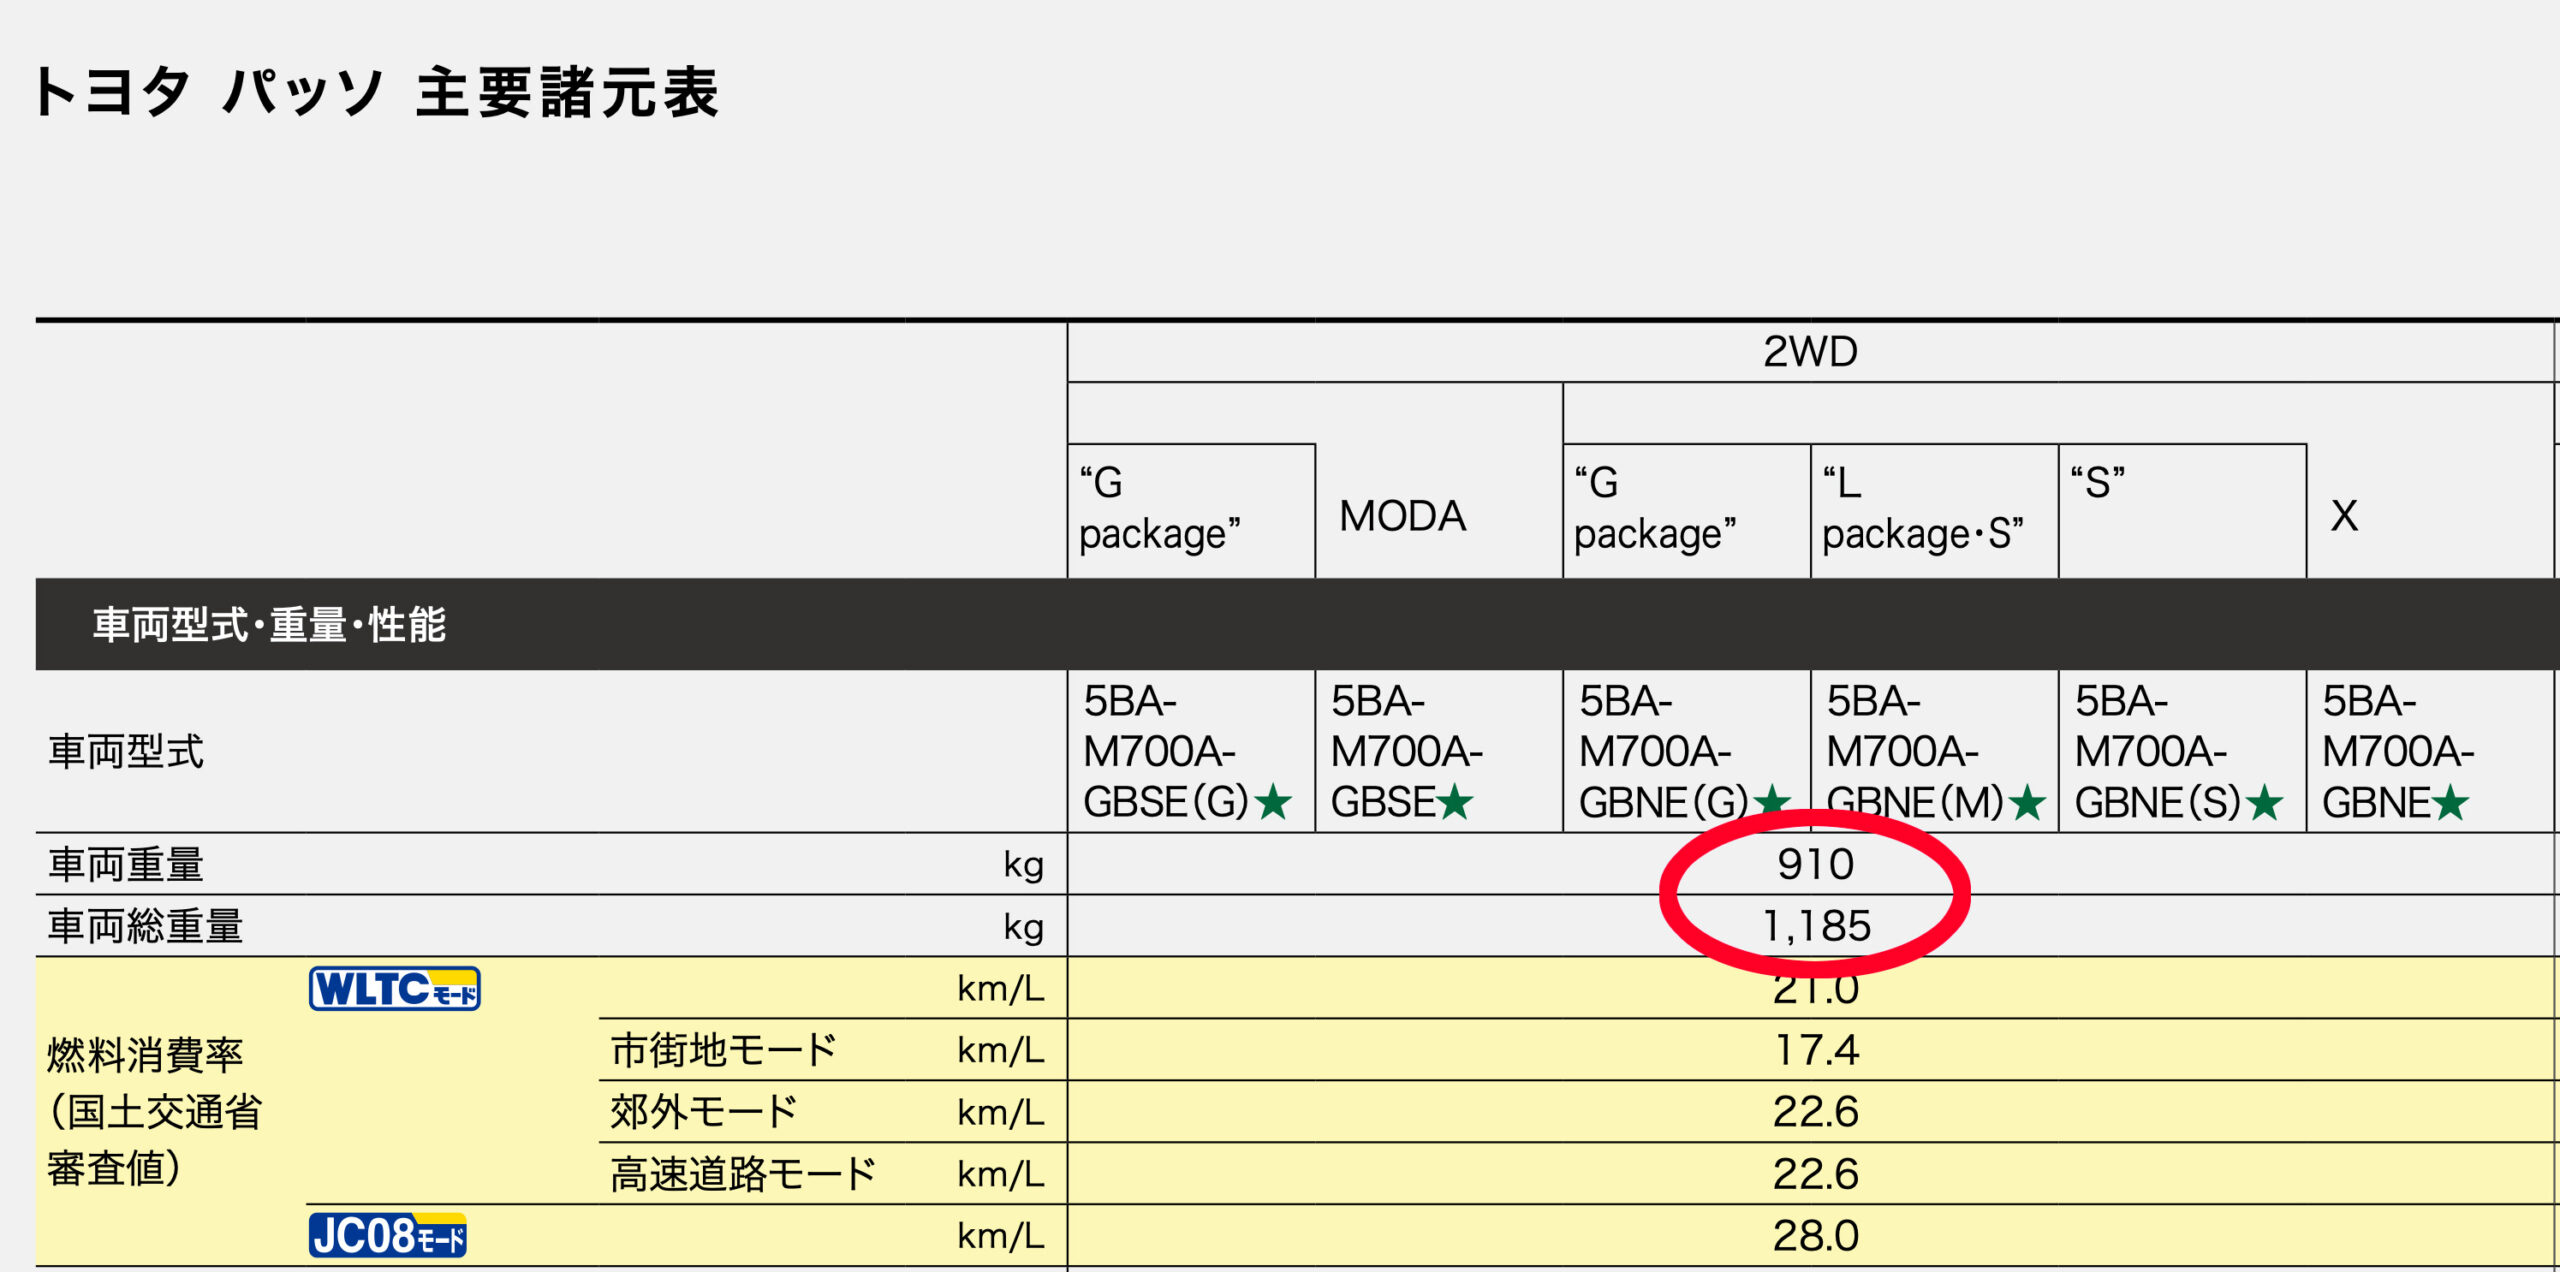Click the red circle annotation outline

[x=1668, y=892]
